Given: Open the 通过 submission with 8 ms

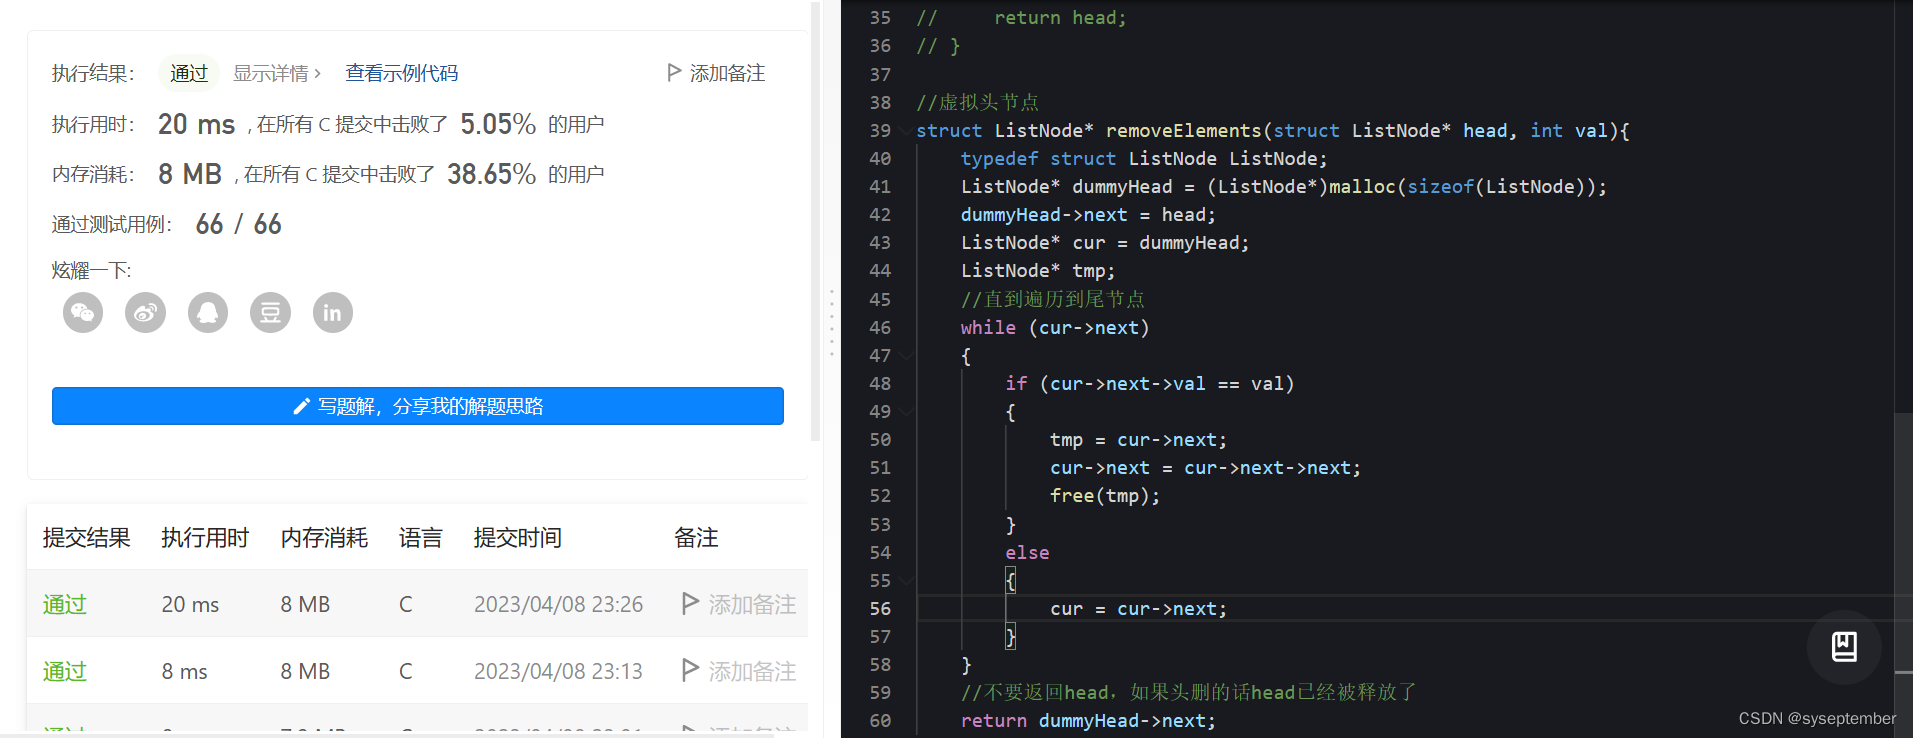Looking at the screenshot, I should 65,671.
